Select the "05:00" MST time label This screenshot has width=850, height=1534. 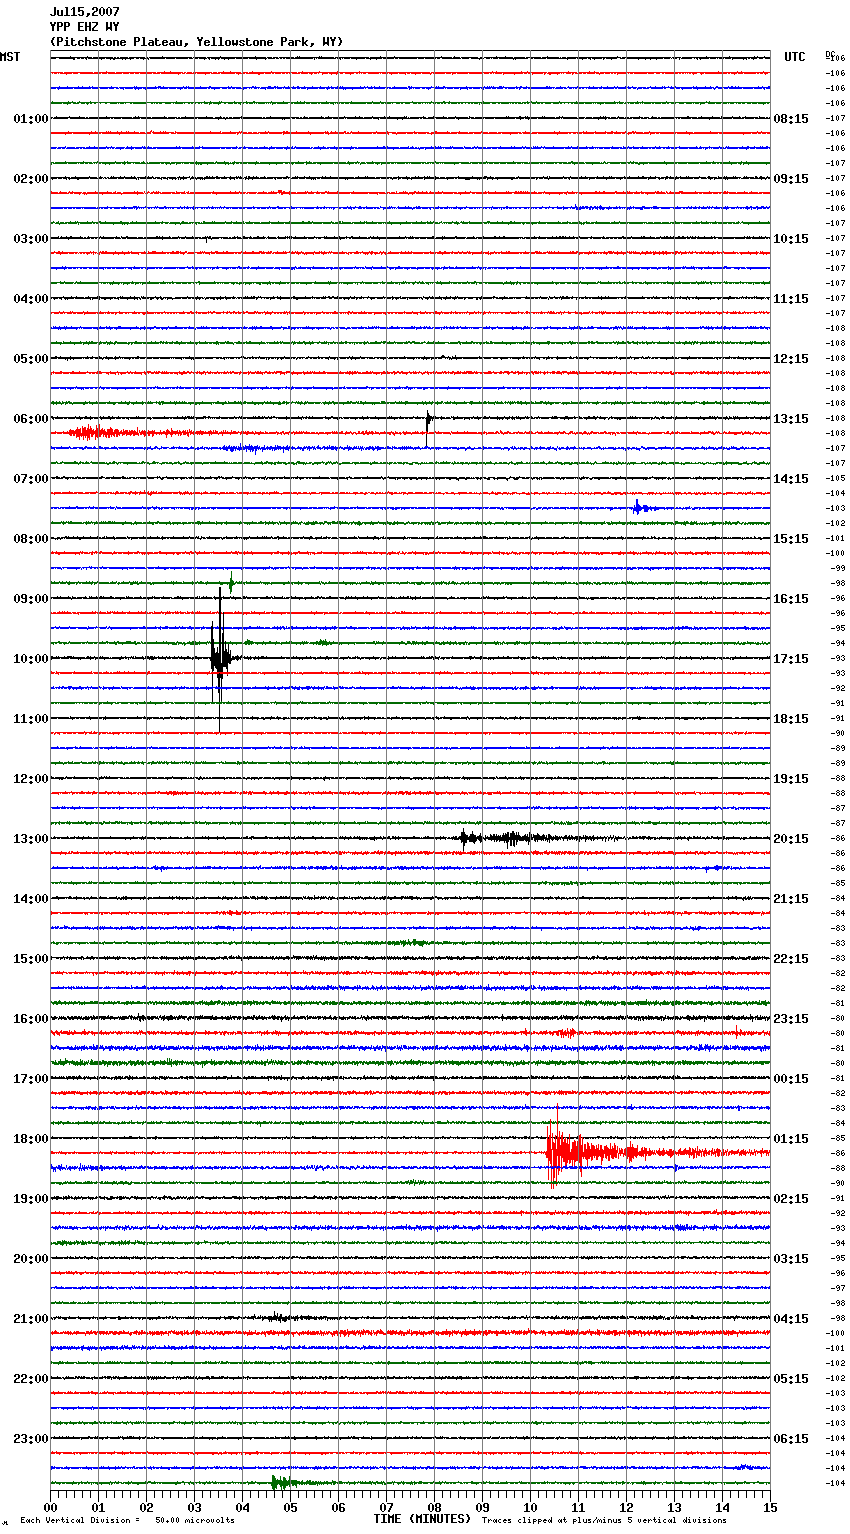tap(31, 359)
